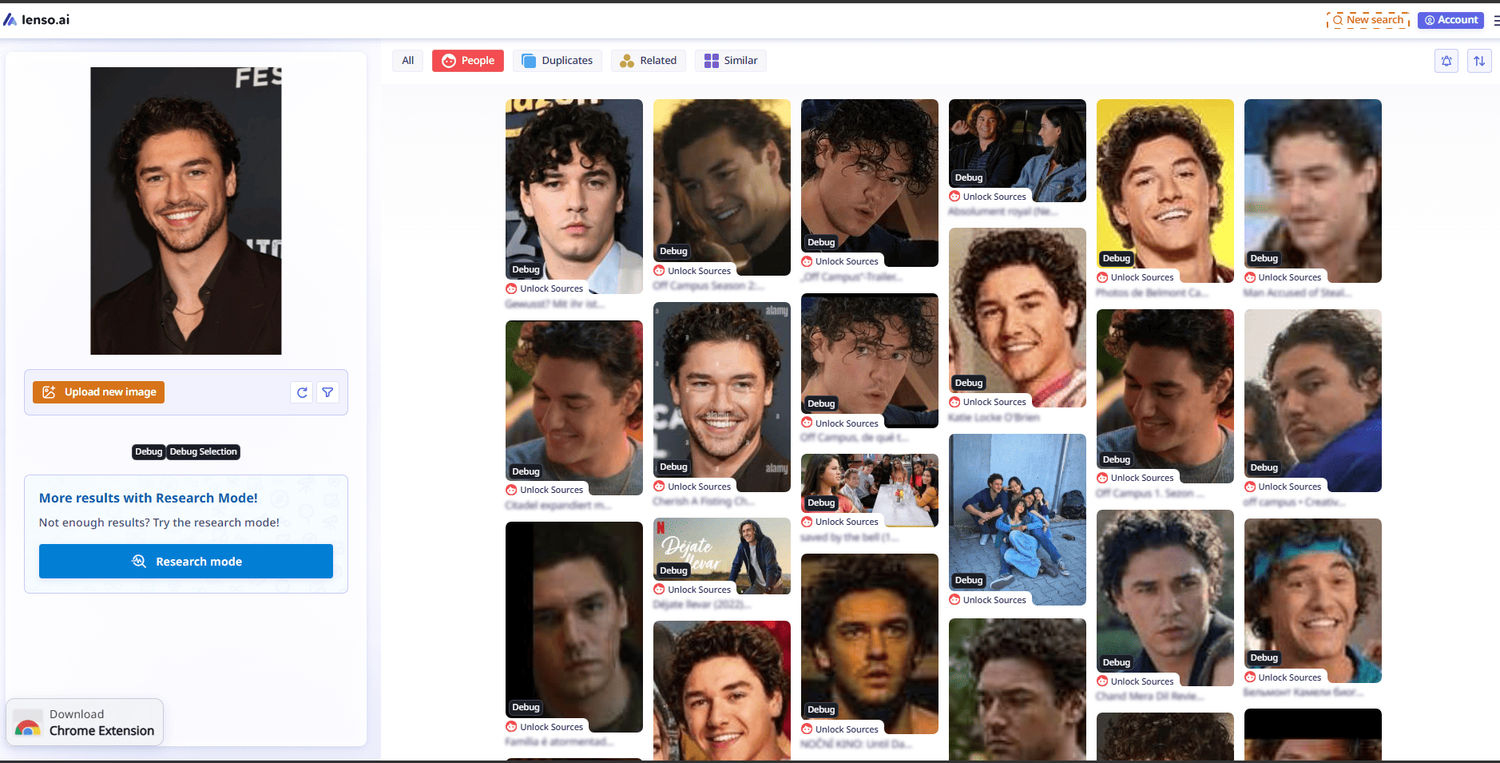The width and height of the screenshot is (1500, 763).
Task: Unlock Sources for 'Gewusst? Mit ihr ist...' result
Action: coord(545,289)
